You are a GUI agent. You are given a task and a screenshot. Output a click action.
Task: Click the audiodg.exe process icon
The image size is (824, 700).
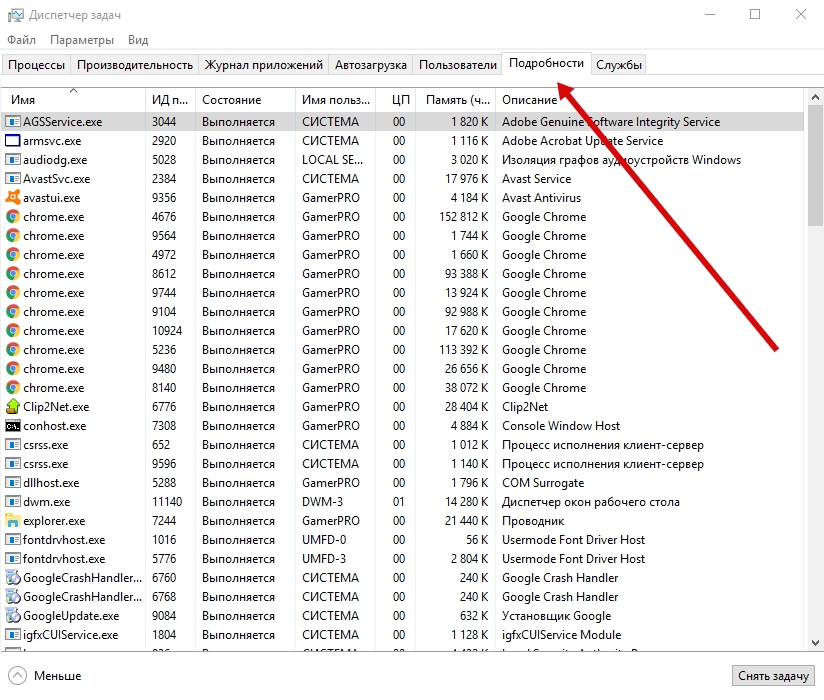[x=13, y=160]
